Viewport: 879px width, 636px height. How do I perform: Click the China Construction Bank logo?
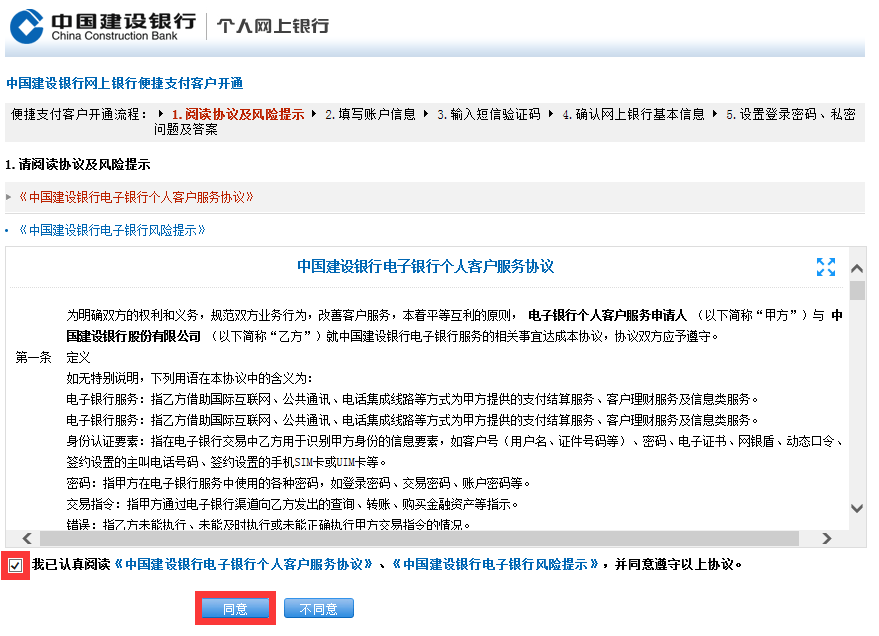[x=103, y=26]
